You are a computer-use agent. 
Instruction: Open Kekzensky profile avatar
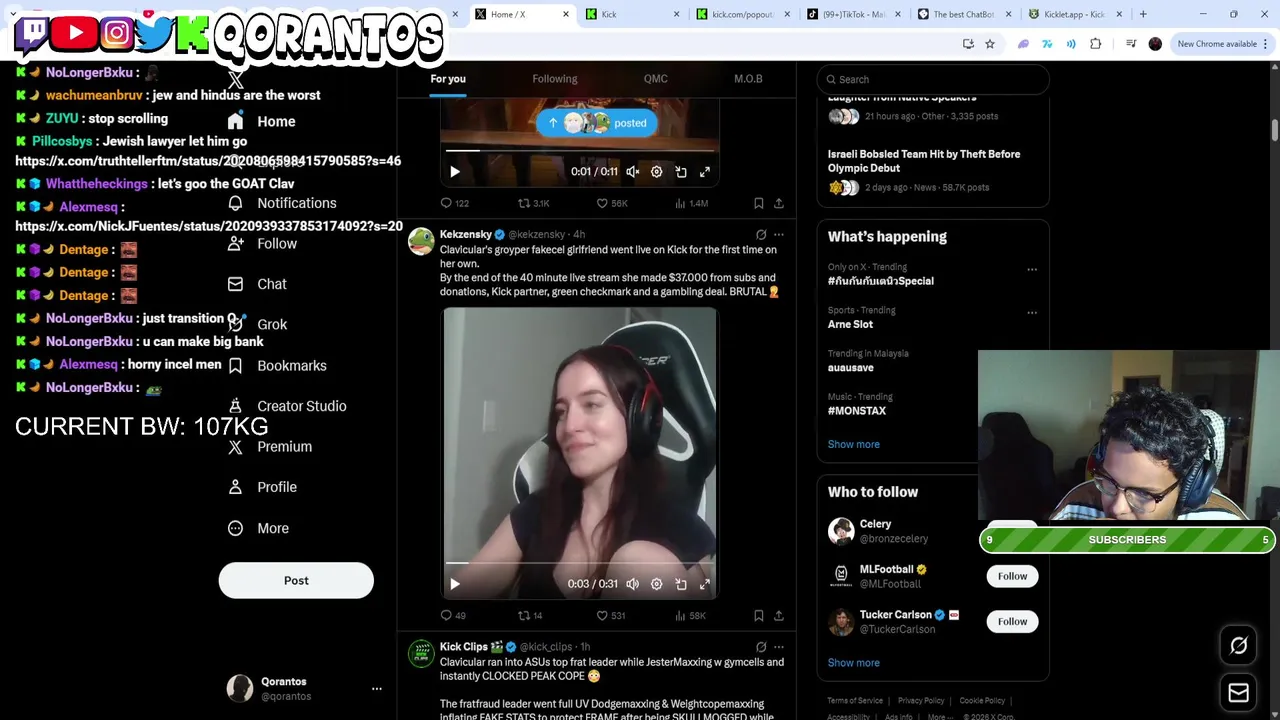click(x=422, y=242)
